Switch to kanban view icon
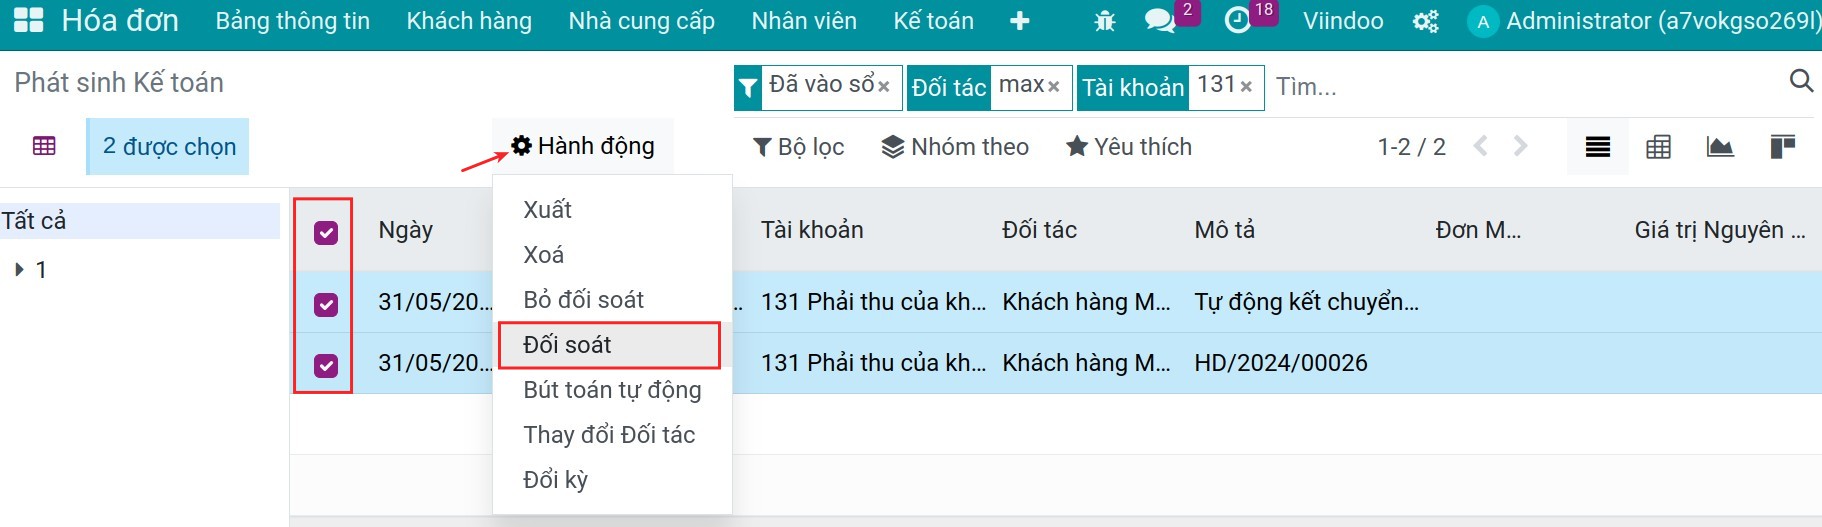The width and height of the screenshot is (1822, 527). point(1782,147)
